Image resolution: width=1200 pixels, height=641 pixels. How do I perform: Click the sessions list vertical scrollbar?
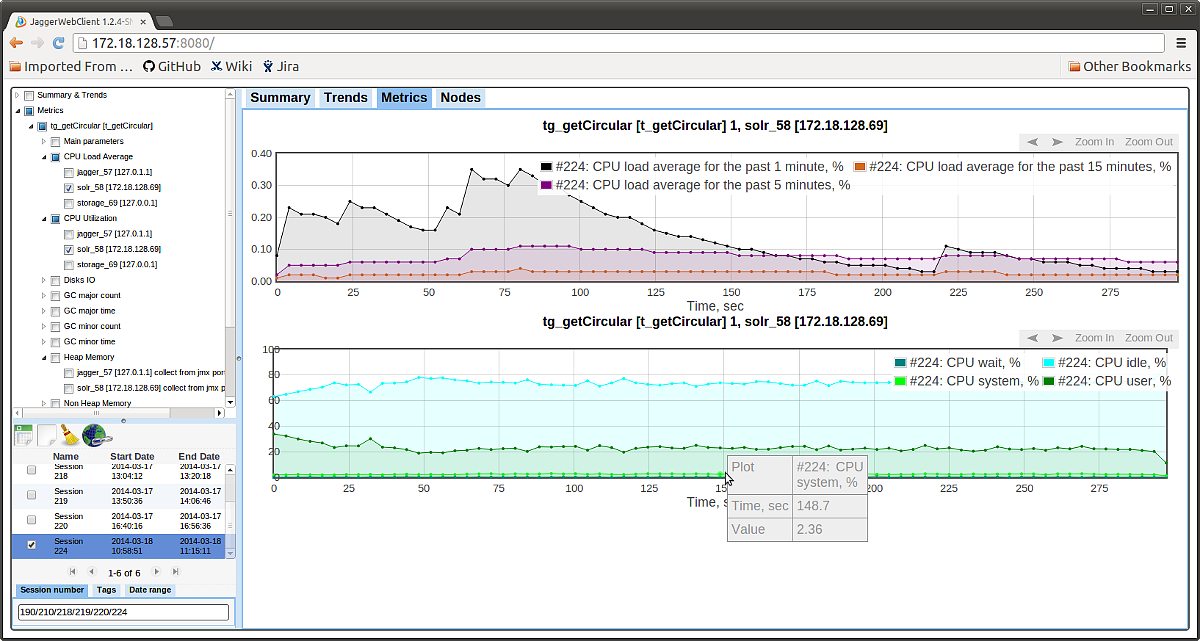coord(231,510)
